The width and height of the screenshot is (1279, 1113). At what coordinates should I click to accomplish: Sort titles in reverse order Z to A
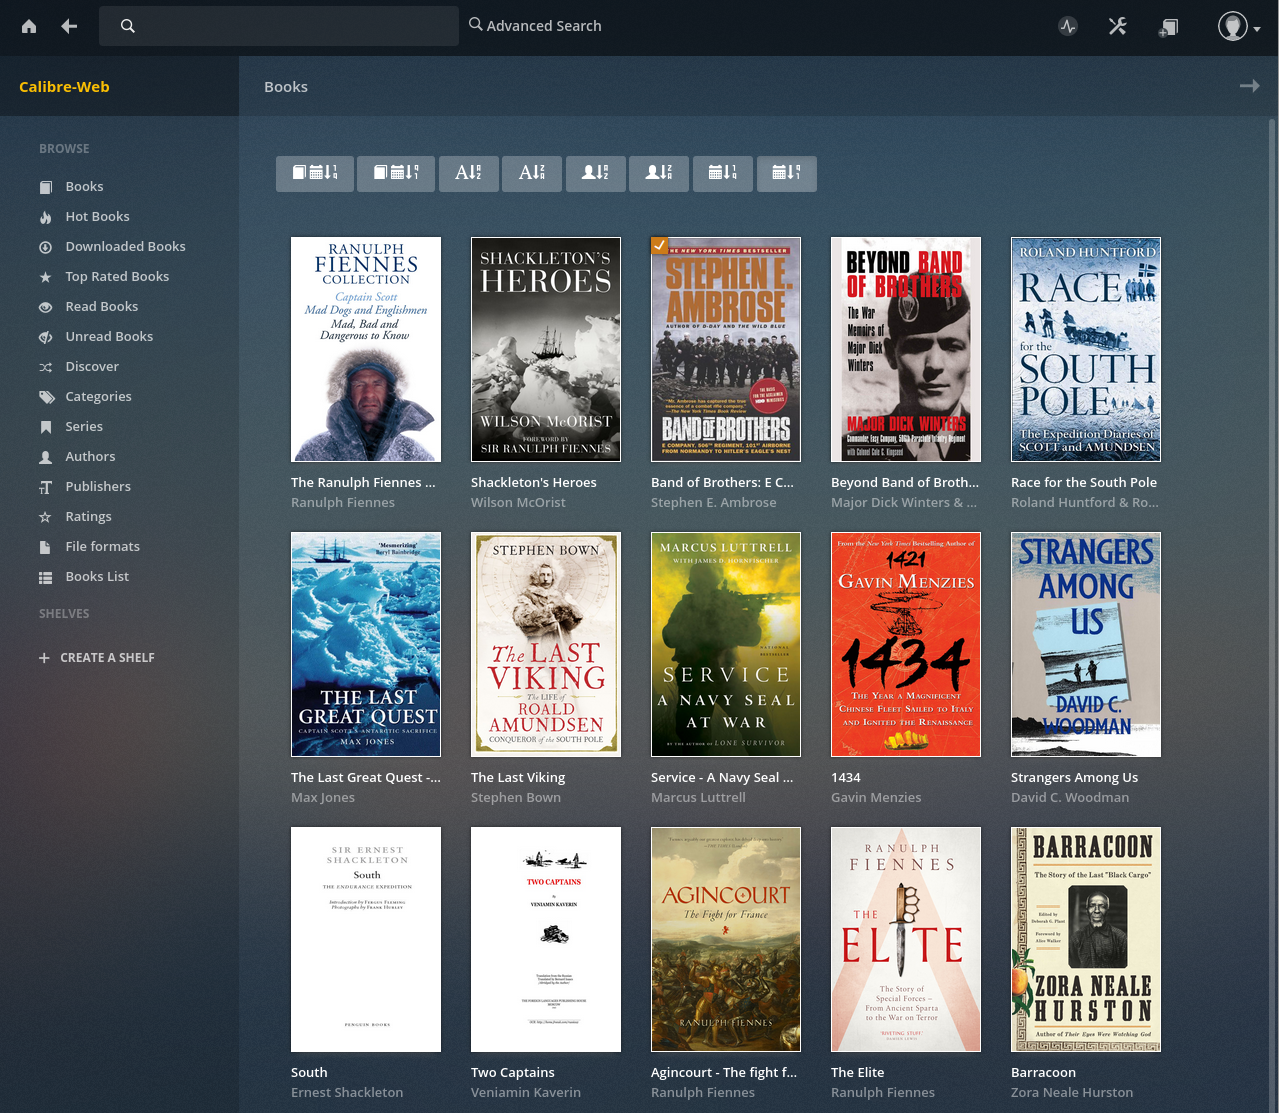pyautogui.click(x=532, y=173)
